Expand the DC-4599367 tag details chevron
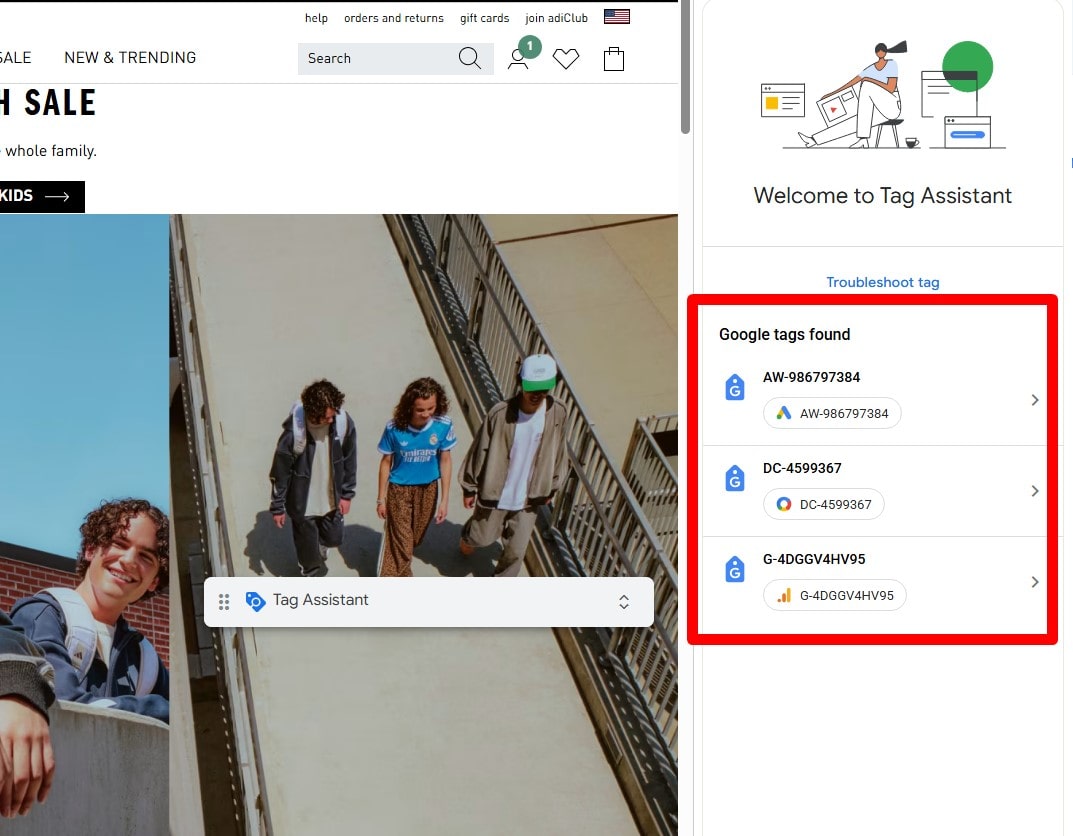Viewport: 1073px width, 836px height. pos(1034,491)
